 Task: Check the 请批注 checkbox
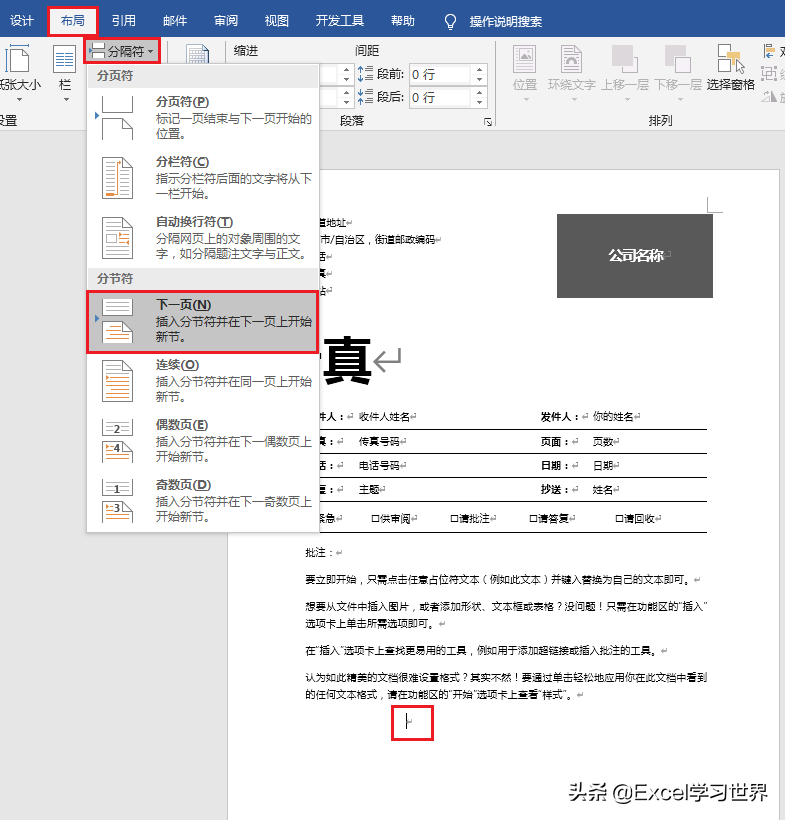454,518
